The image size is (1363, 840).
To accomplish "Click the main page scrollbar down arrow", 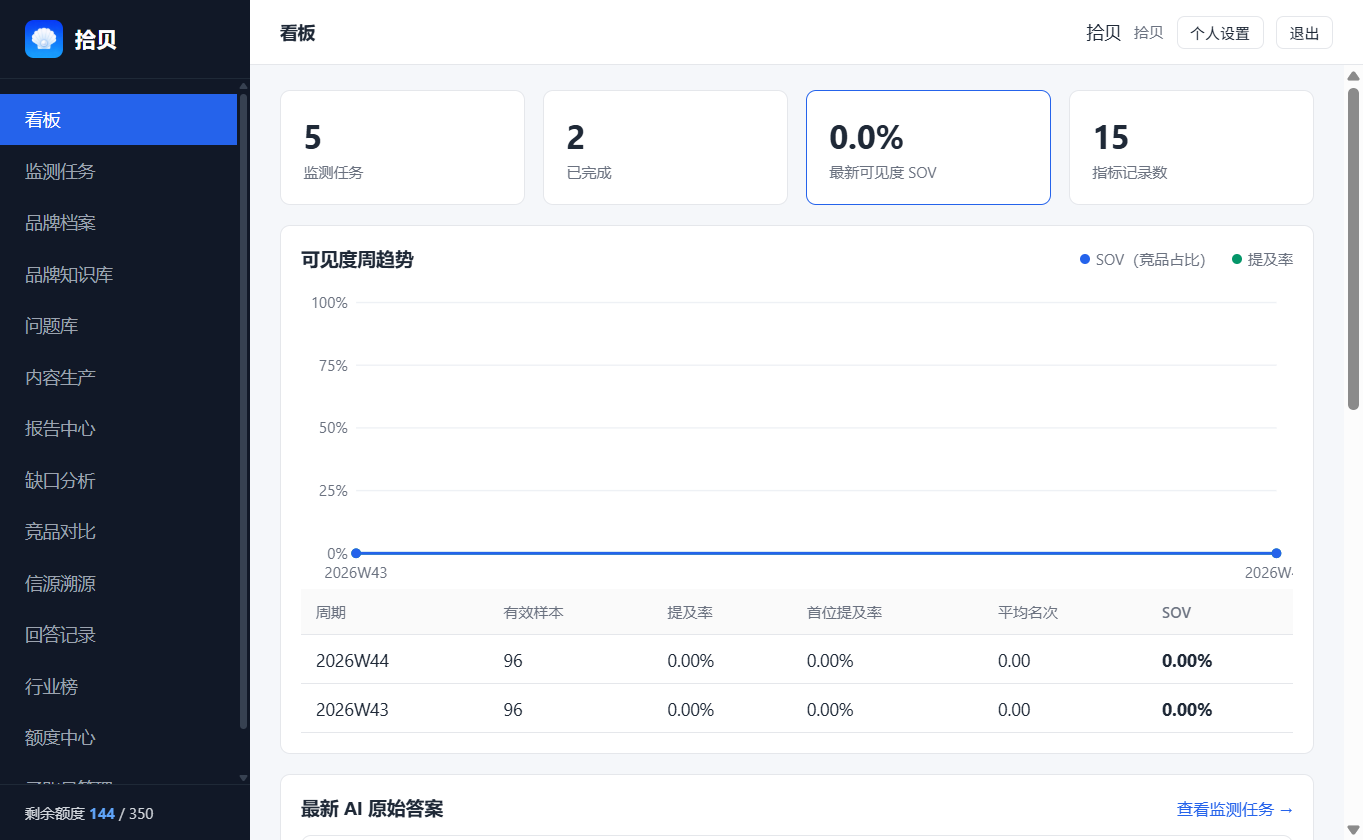I will coord(1354,828).
